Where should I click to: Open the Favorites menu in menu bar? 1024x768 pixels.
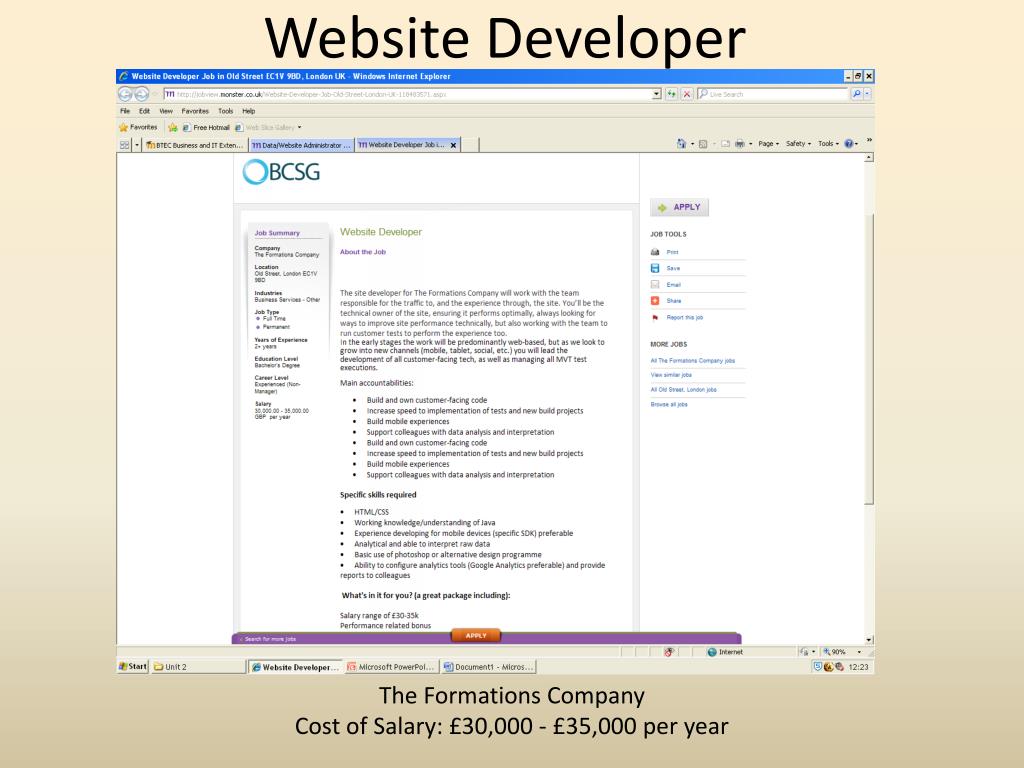pyautogui.click(x=195, y=111)
